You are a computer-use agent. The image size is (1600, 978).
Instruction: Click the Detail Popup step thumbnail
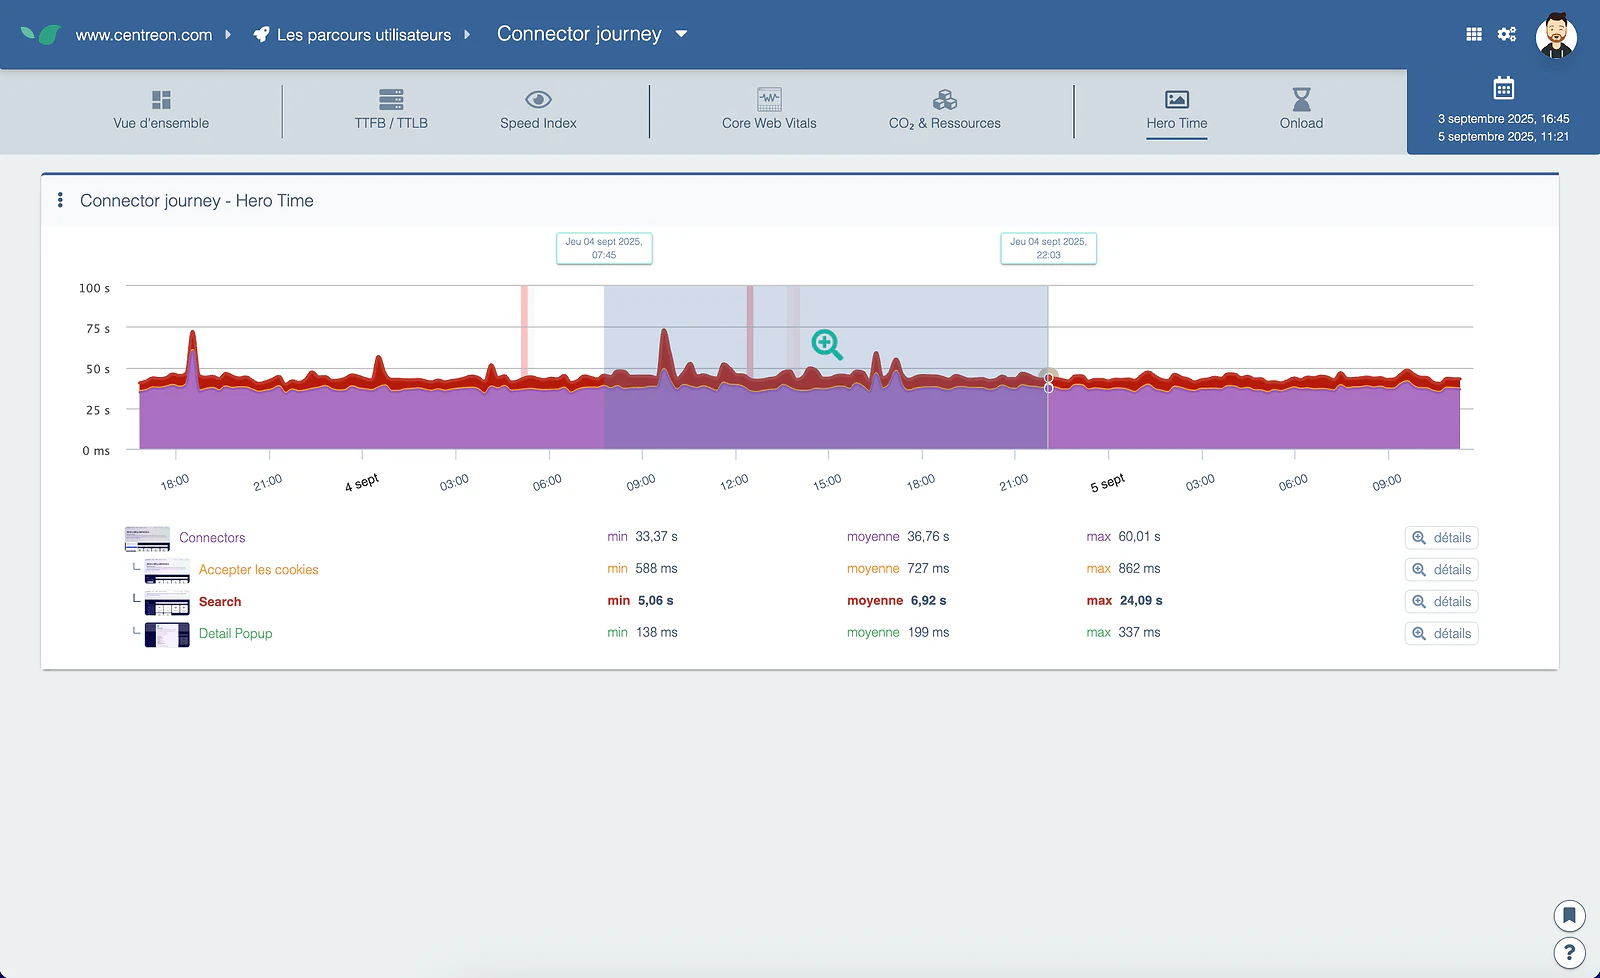(167, 634)
